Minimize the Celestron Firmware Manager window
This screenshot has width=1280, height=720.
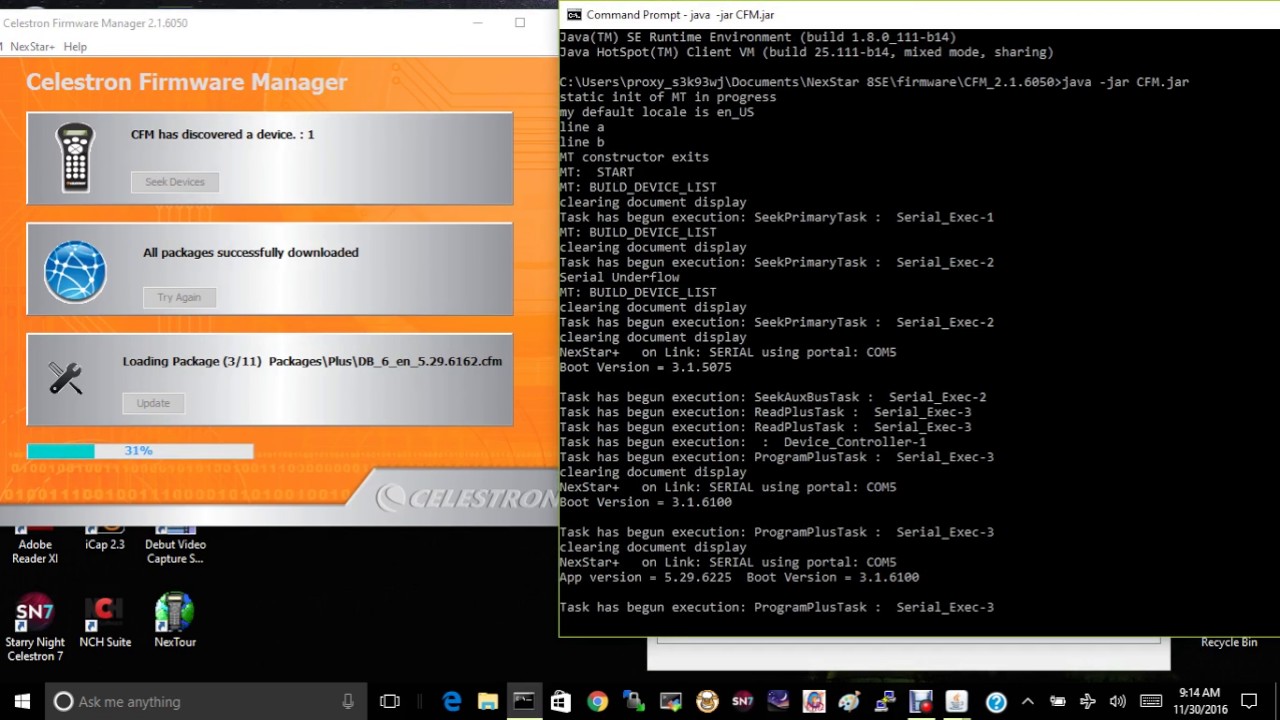[478, 22]
